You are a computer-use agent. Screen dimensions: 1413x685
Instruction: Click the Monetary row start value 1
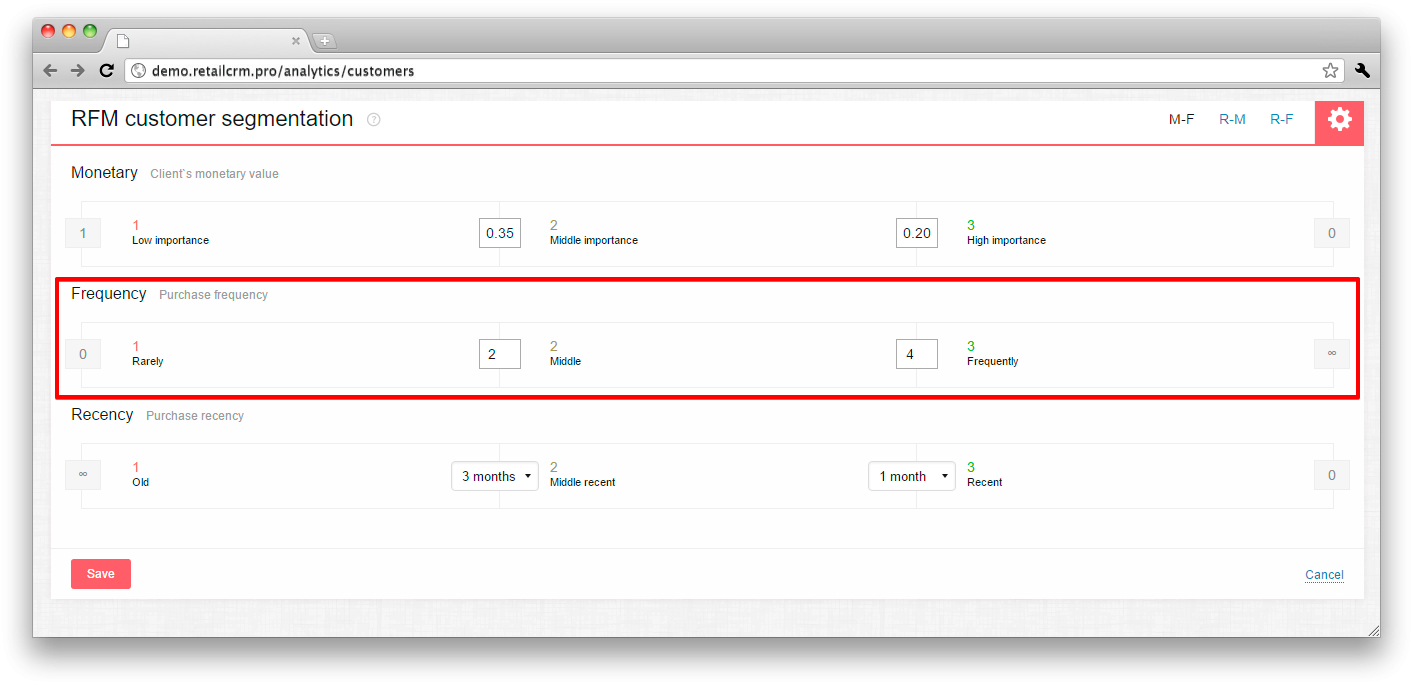pos(83,234)
